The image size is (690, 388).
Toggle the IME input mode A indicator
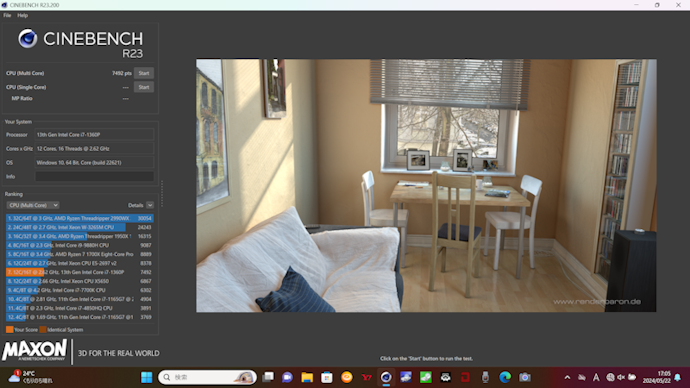(x=596, y=377)
